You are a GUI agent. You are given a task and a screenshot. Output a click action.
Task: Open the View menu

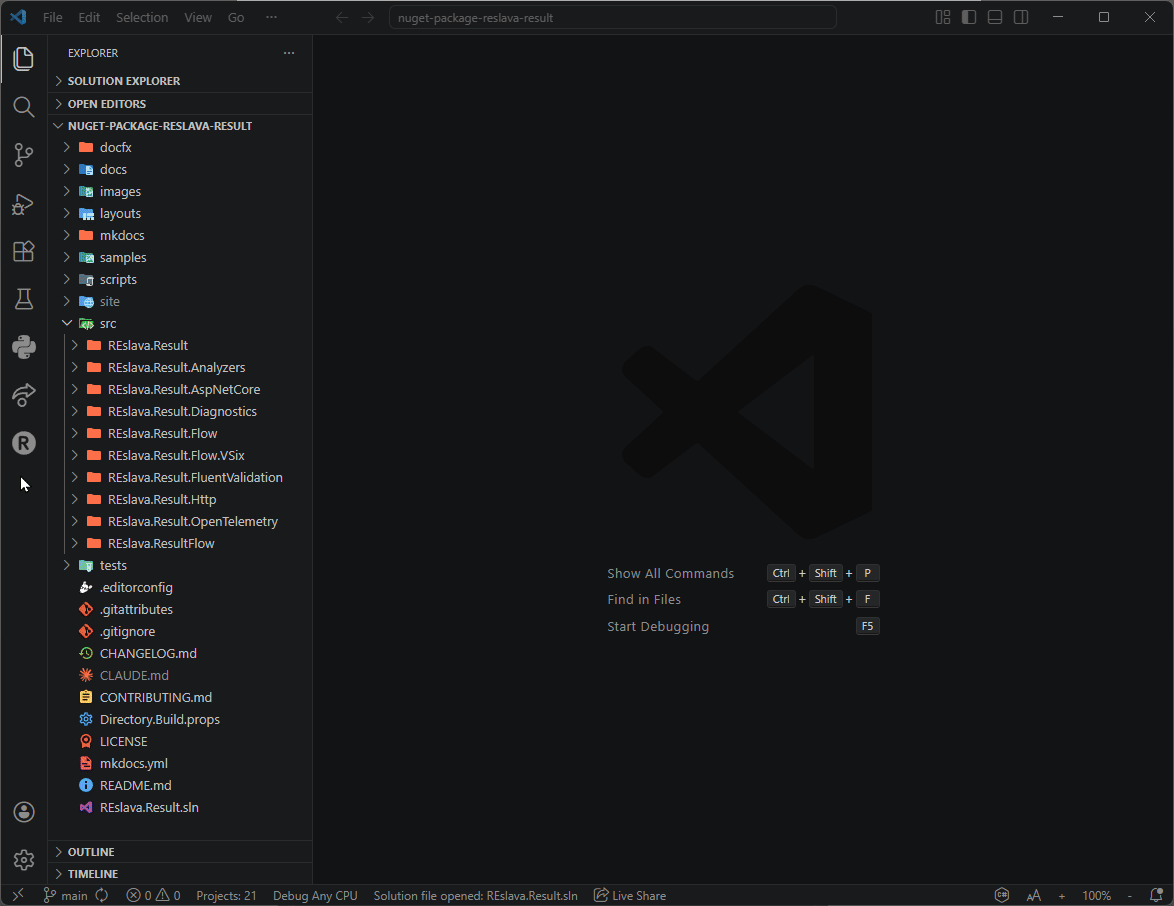point(198,17)
